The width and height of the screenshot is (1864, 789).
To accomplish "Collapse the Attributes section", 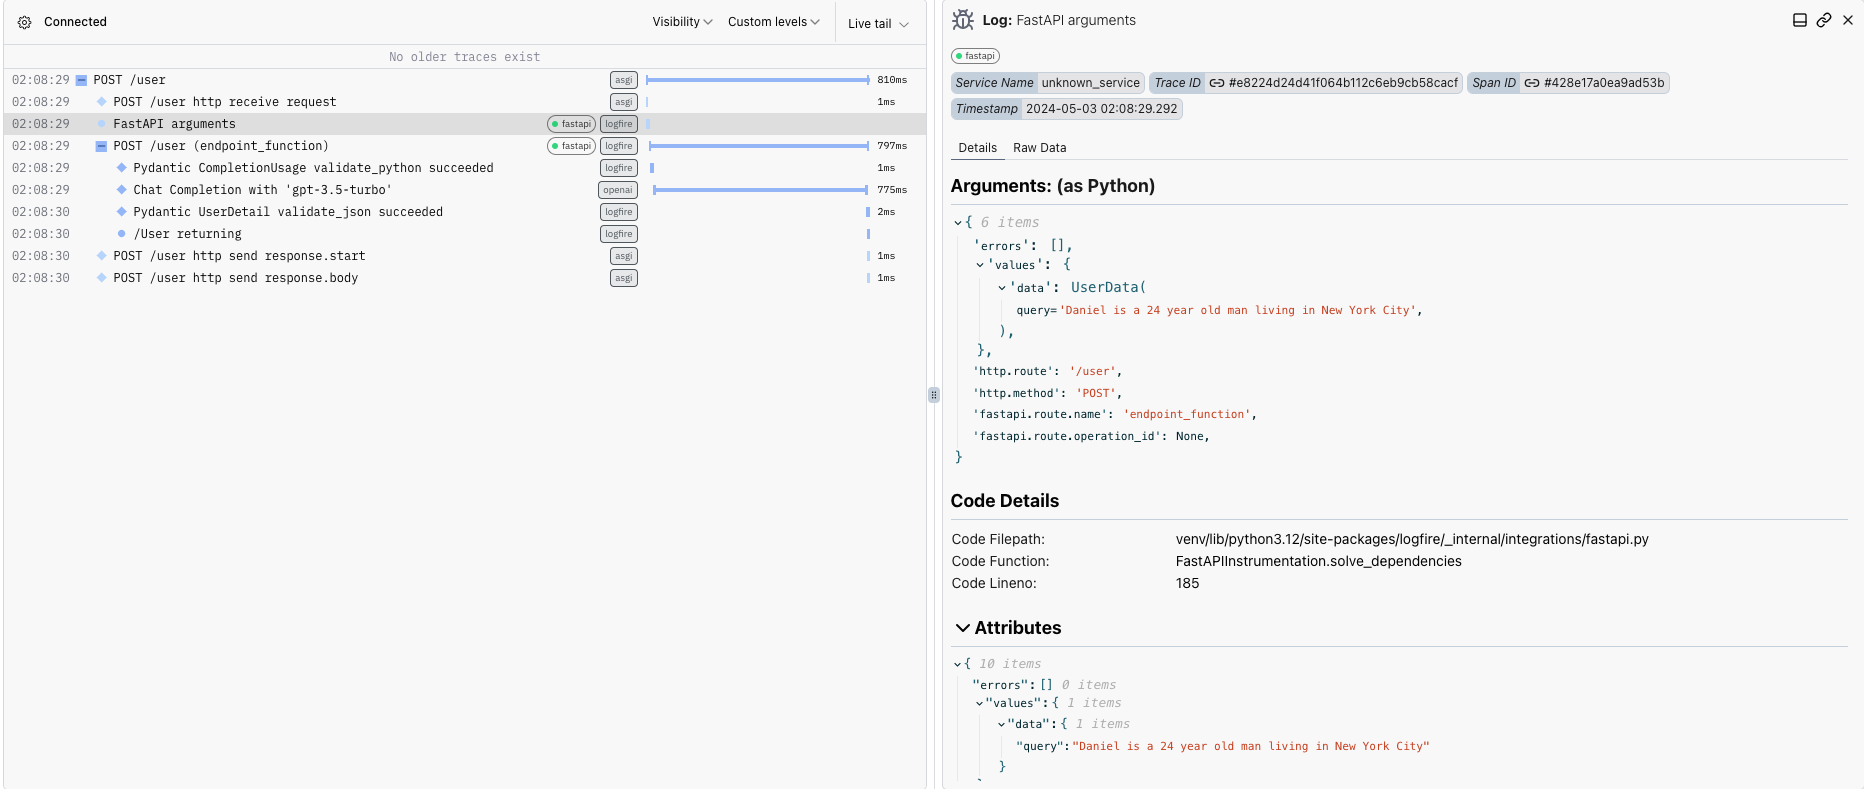I will tap(962, 628).
